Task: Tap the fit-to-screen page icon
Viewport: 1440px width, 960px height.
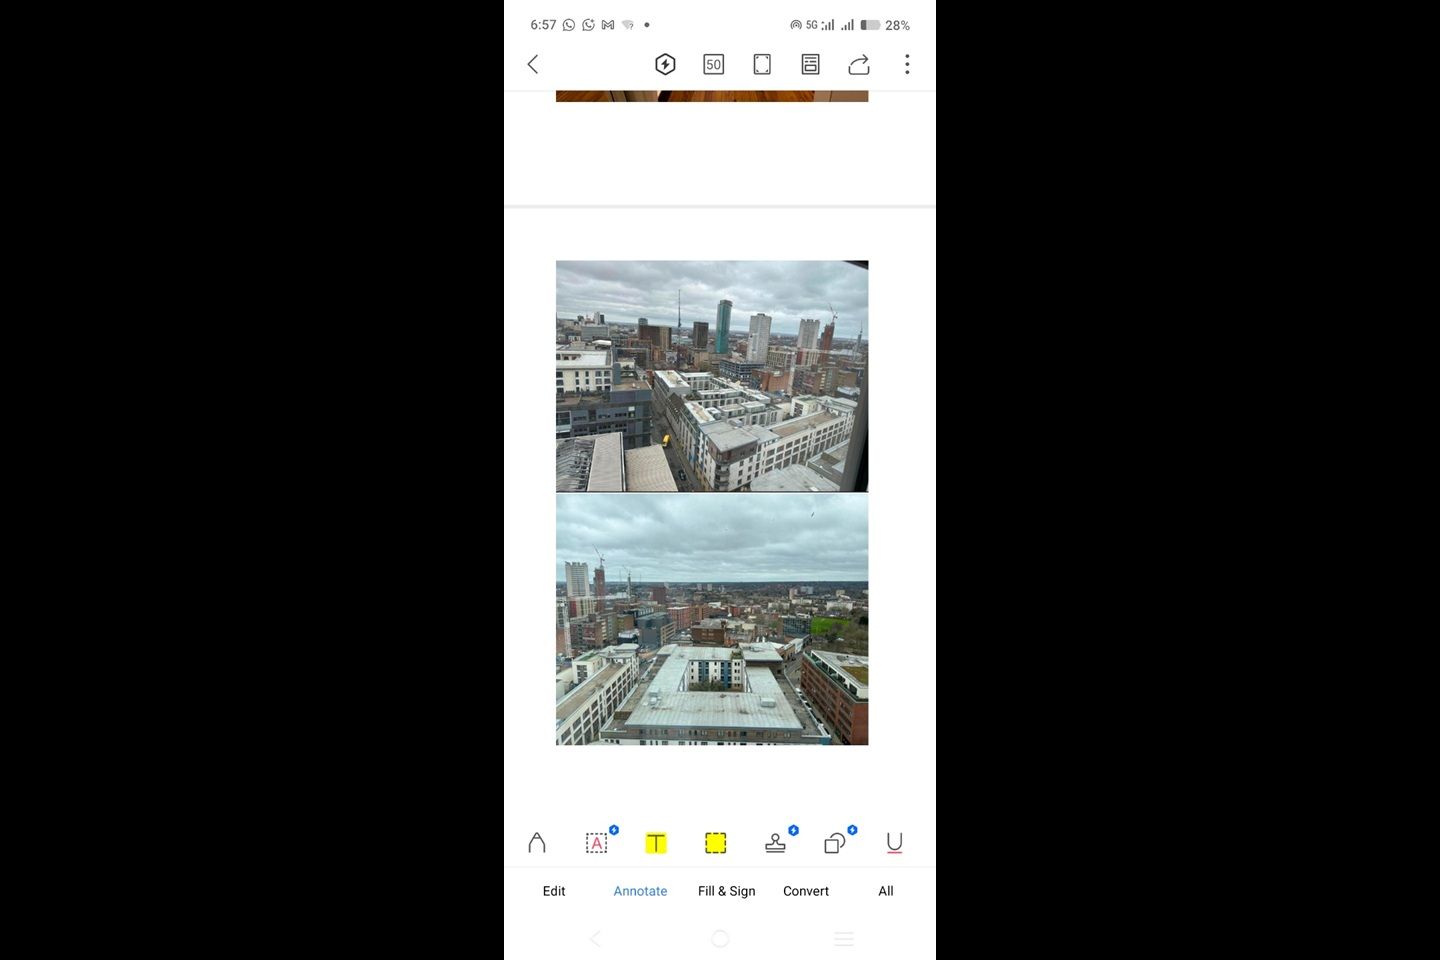Action: (762, 64)
